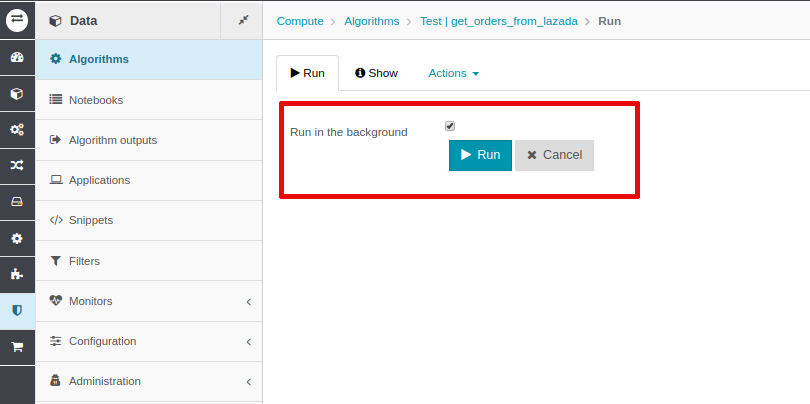Click the exit arrow icon beside Algorithm outputs
This screenshot has height=404, width=810.
click(55, 139)
